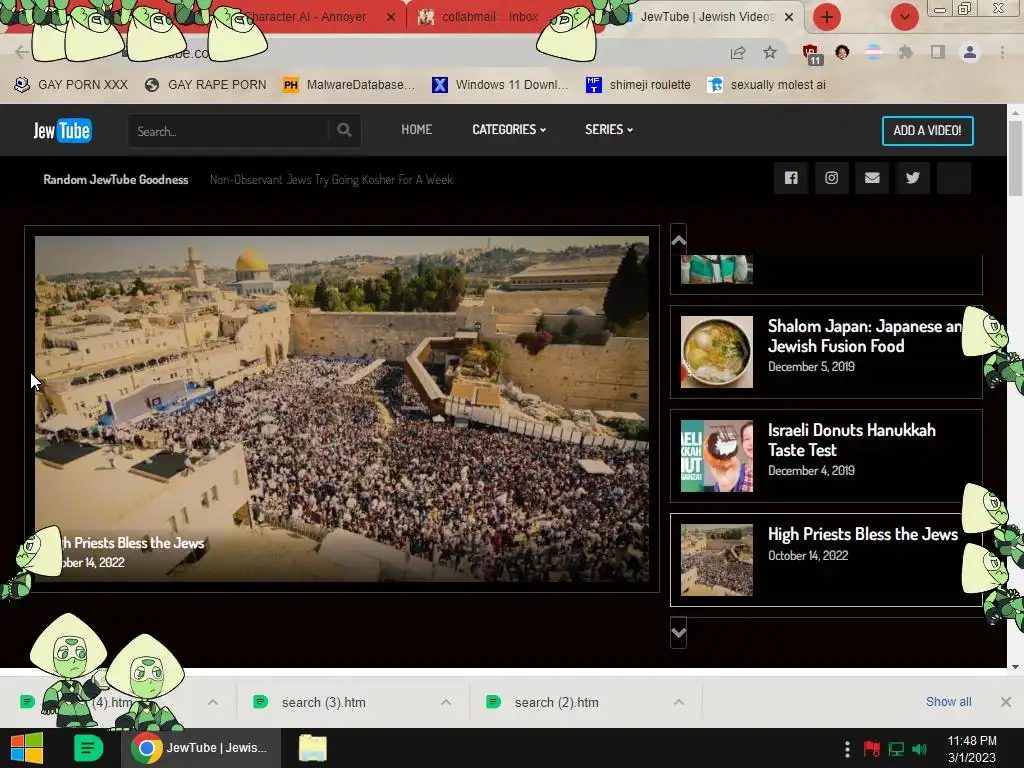The height and width of the screenshot is (768, 1024).
Task: Close the downloads bar
Action: pyautogui.click(x=1006, y=702)
